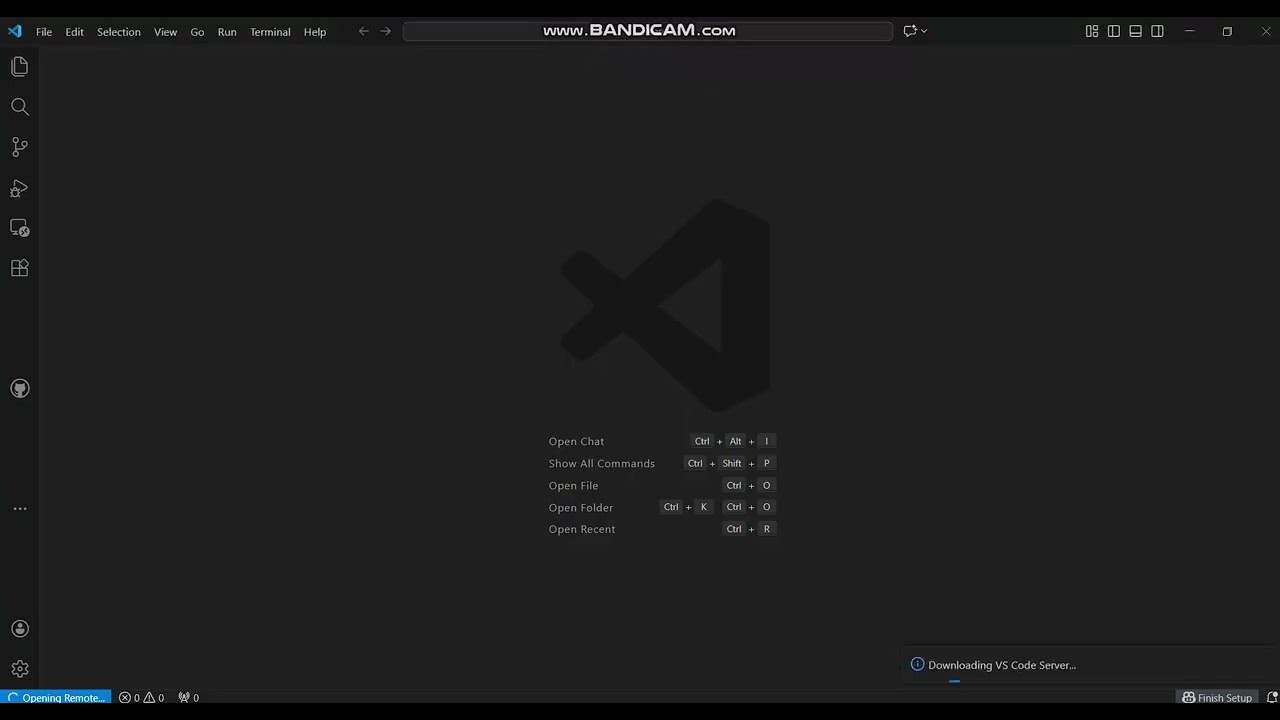Click the forwarded ports status indicator
The height and width of the screenshot is (720, 1280).
[188, 698]
